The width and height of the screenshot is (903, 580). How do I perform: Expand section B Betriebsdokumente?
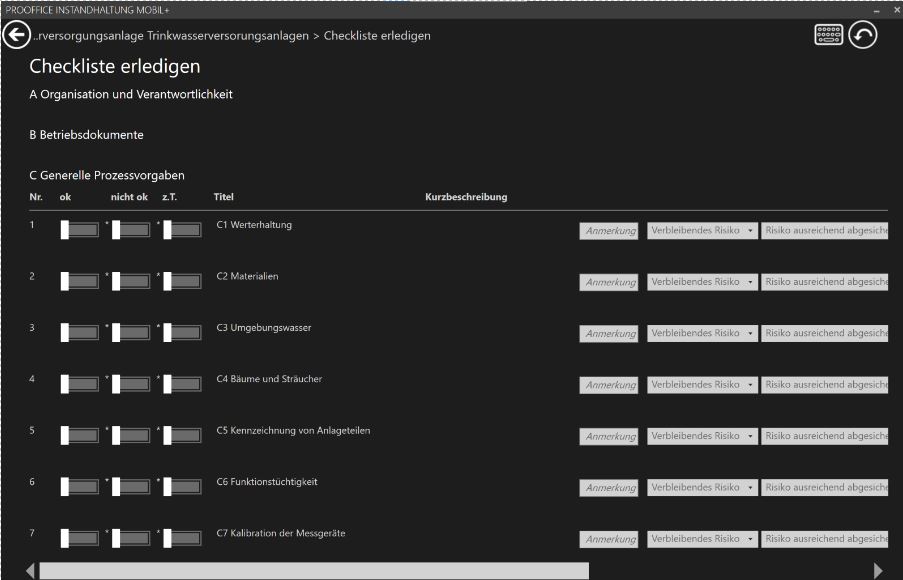click(x=87, y=134)
